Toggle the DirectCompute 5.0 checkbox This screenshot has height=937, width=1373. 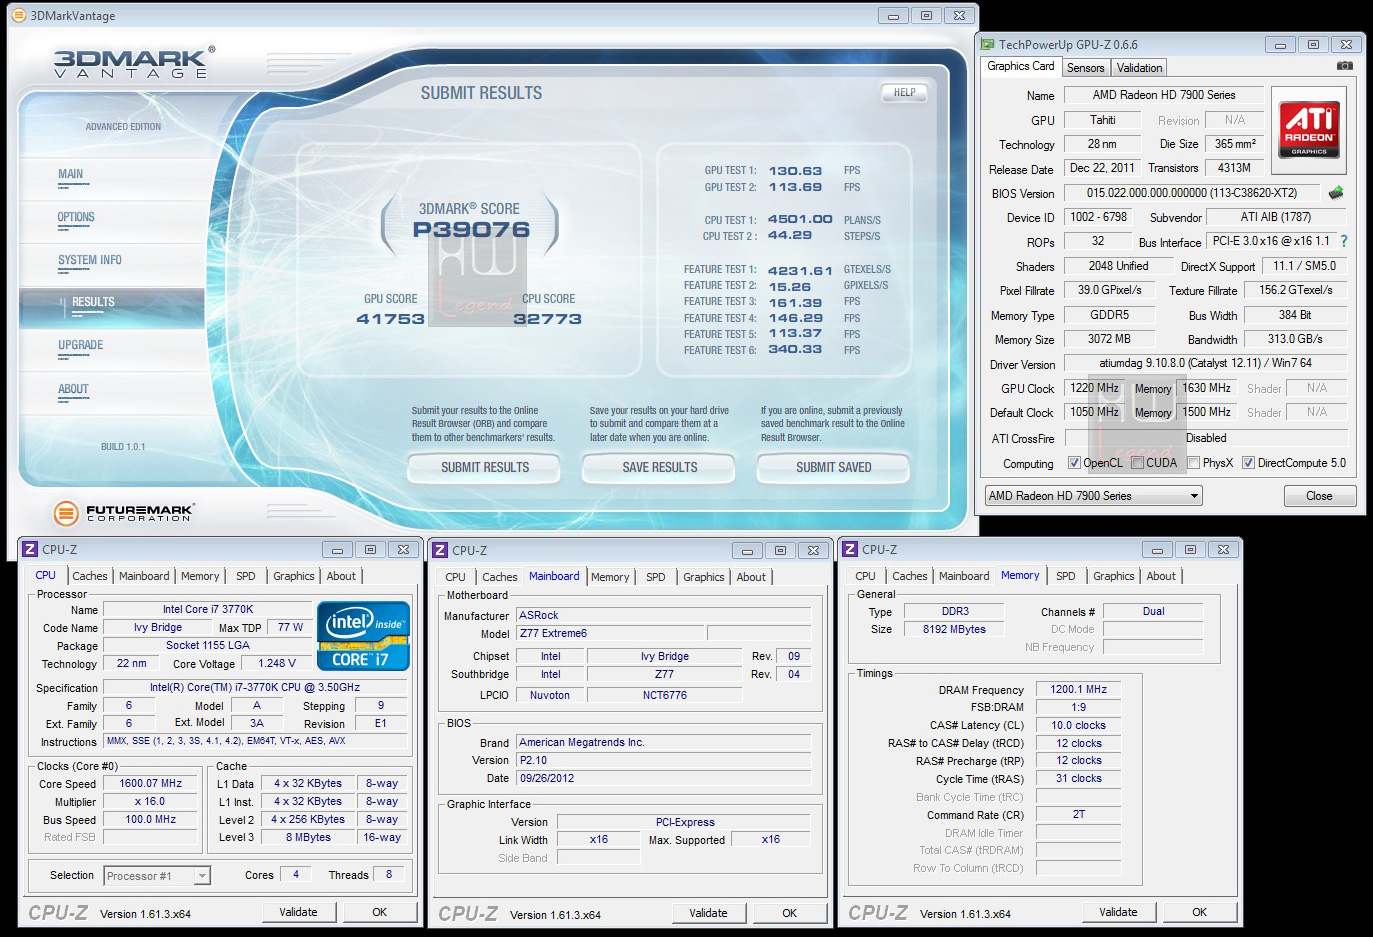click(1248, 463)
